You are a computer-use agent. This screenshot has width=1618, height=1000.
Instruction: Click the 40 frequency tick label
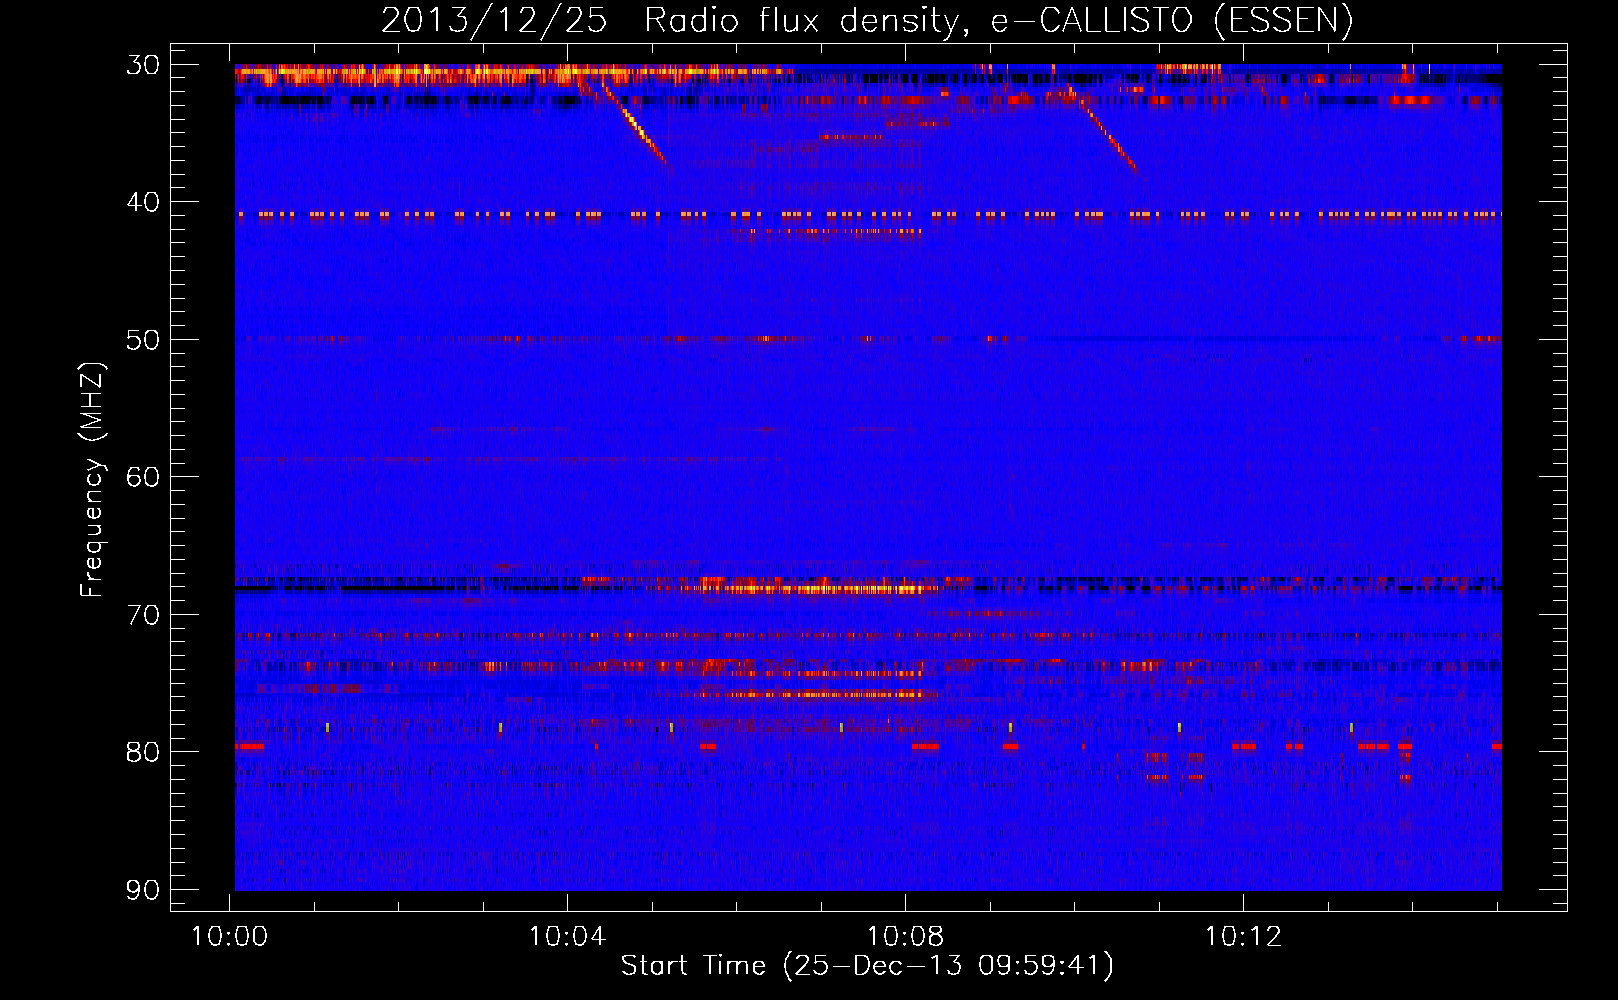pos(143,202)
